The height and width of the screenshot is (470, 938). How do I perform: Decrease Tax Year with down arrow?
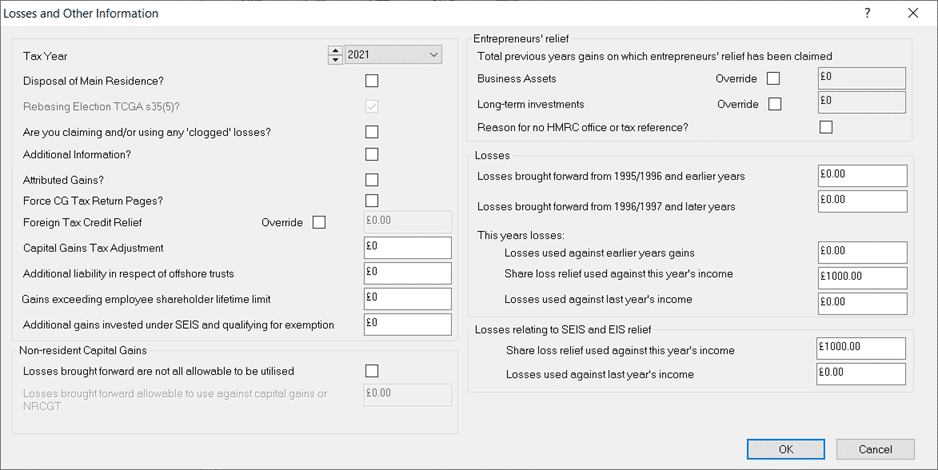[x=335, y=60]
